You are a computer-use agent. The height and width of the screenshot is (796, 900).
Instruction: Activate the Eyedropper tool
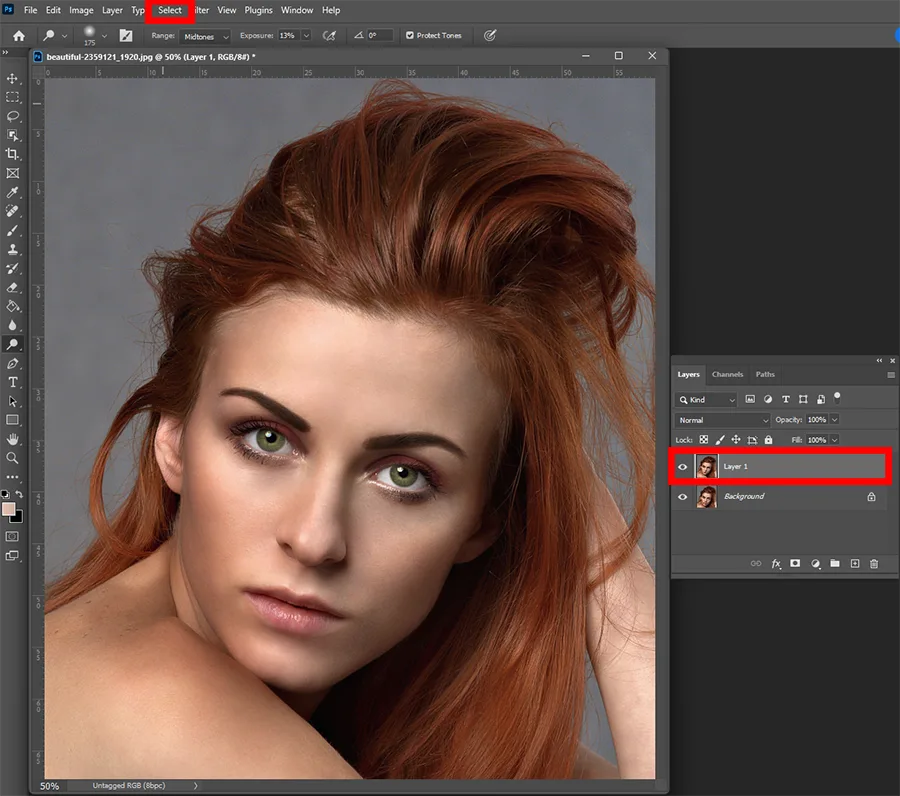13,192
